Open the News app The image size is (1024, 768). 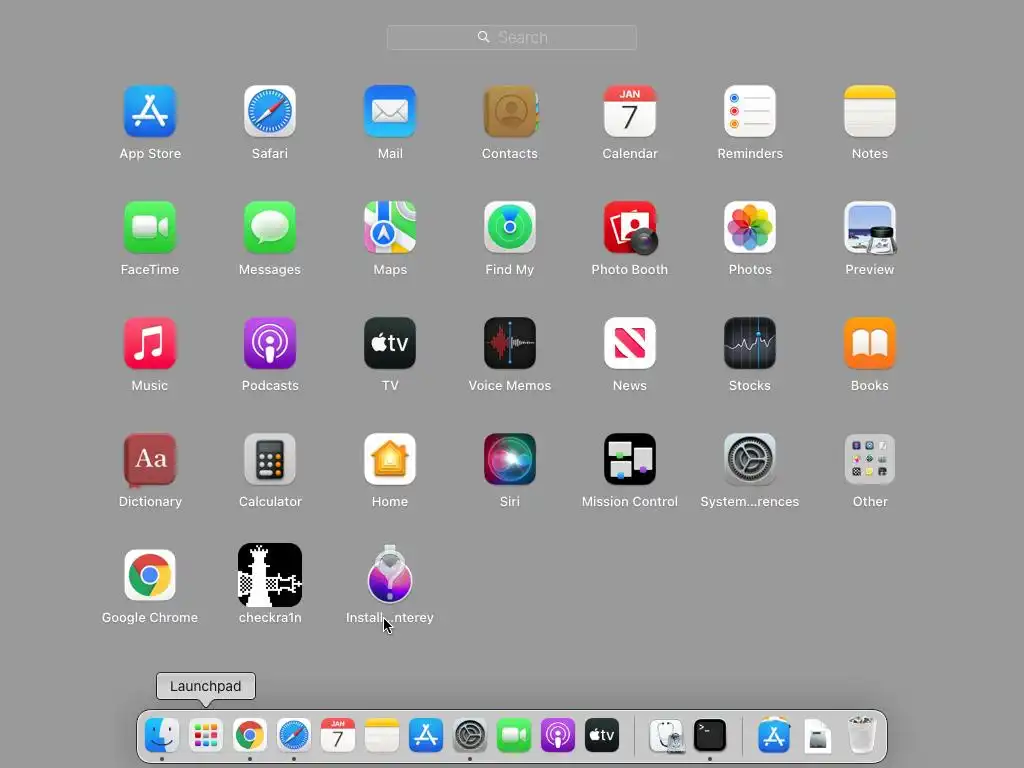[630, 343]
